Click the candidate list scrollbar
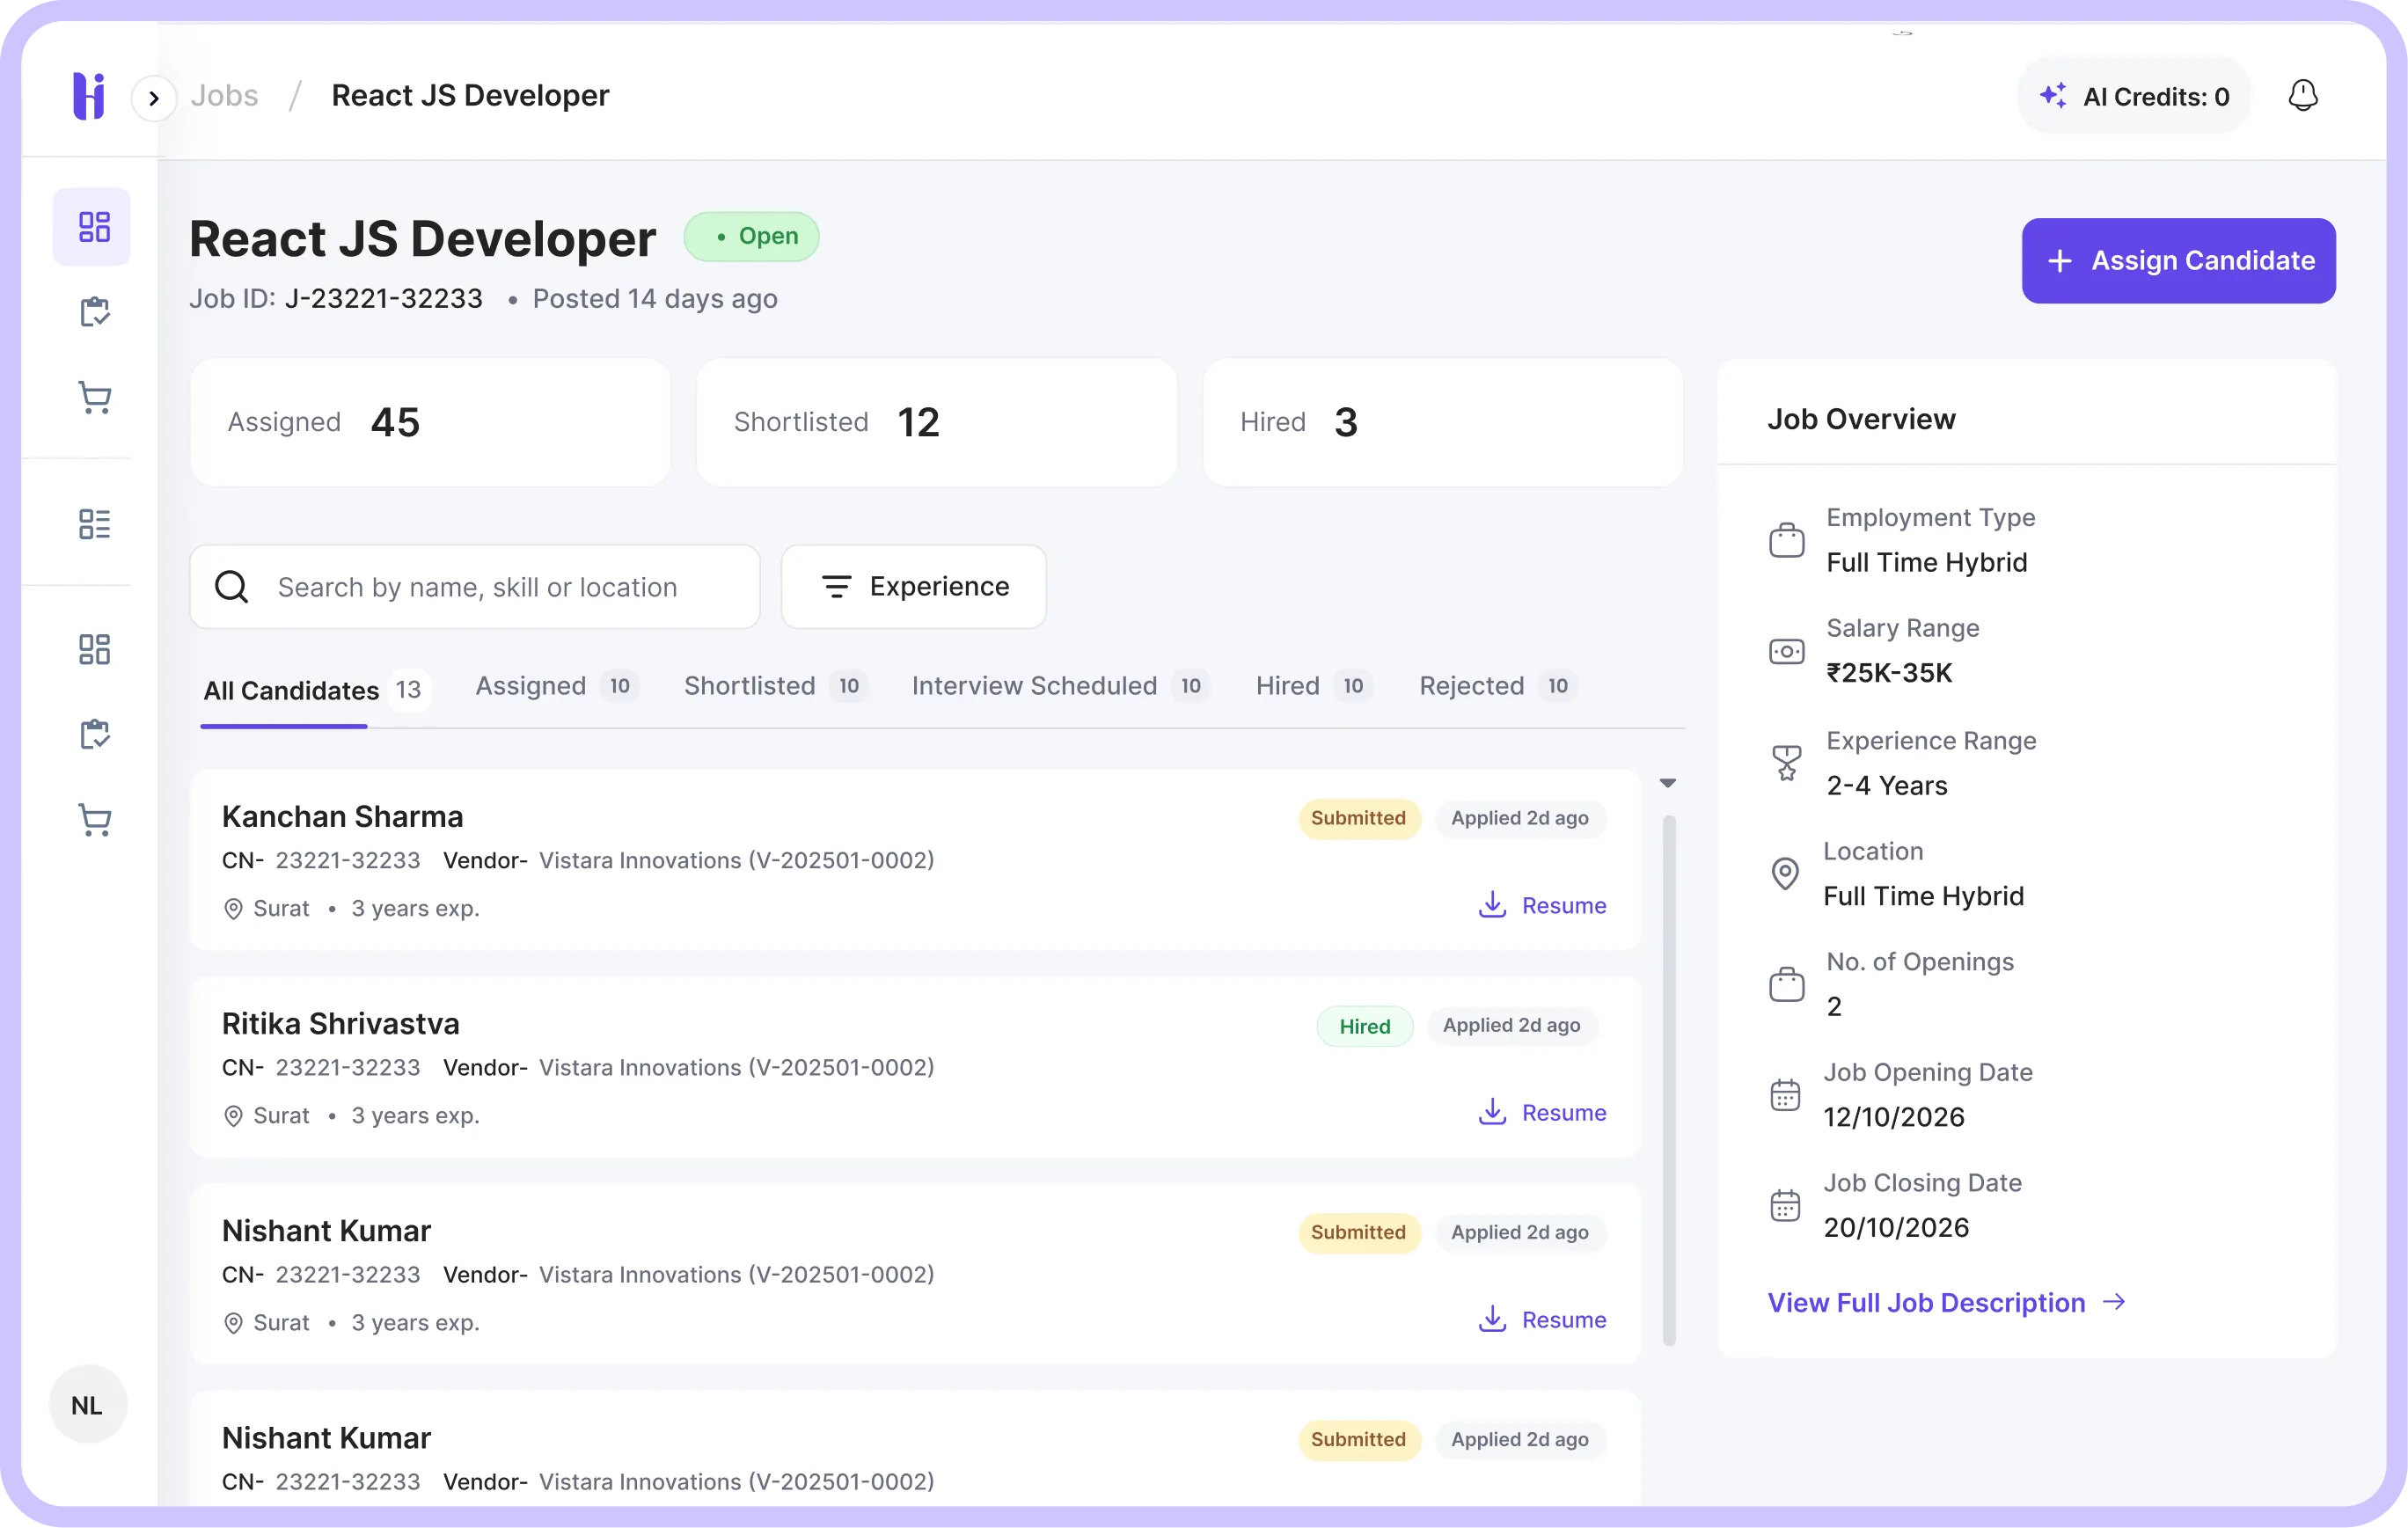Viewport: 2408px width, 1528px height. point(1668,1080)
